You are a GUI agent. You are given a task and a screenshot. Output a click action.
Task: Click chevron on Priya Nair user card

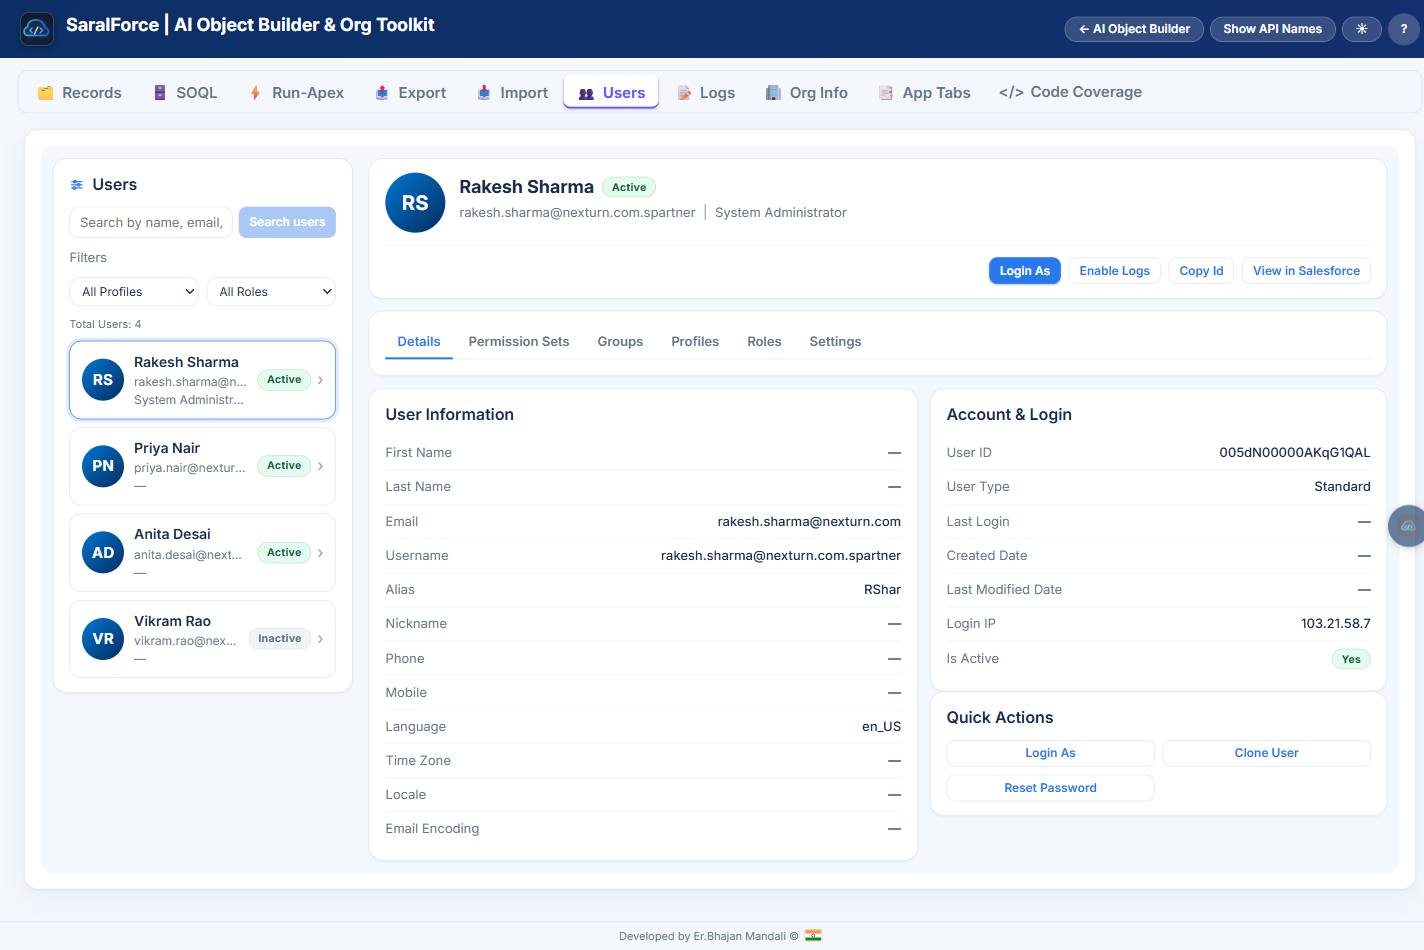(320, 466)
